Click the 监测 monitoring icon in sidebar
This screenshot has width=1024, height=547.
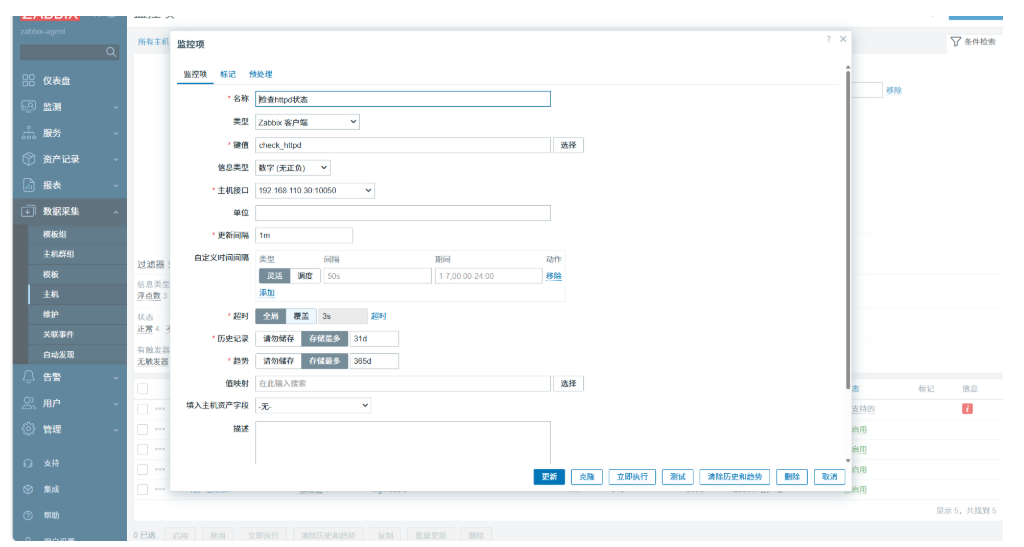click(x=29, y=106)
